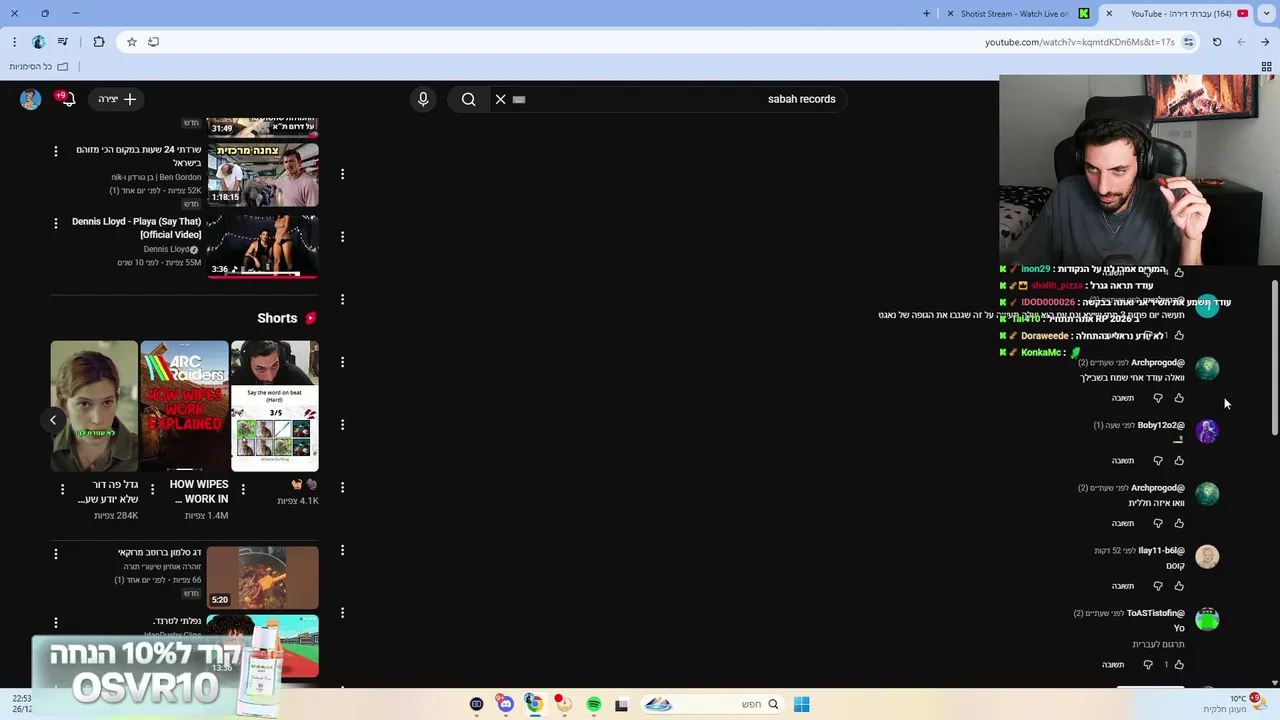Click the YouTube search magnifier button
The image size is (1280, 720).
[468, 99]
